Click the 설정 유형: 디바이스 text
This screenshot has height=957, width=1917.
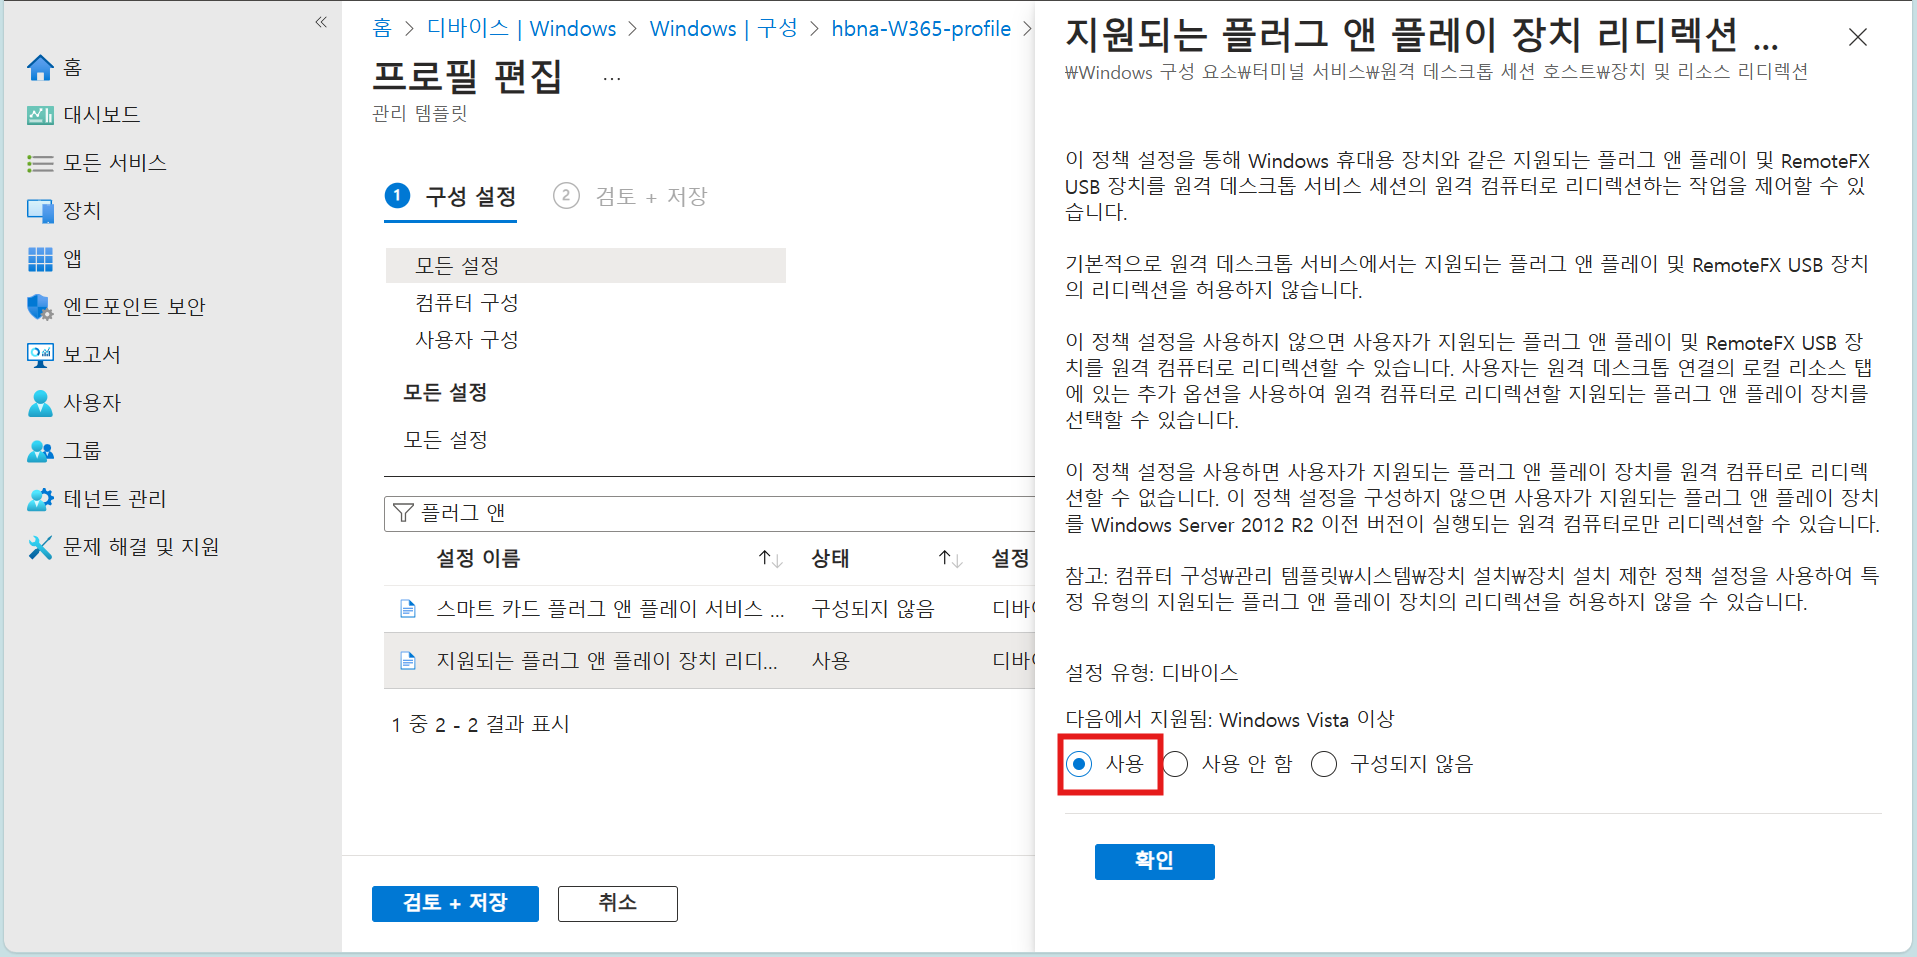[1152, 673]
